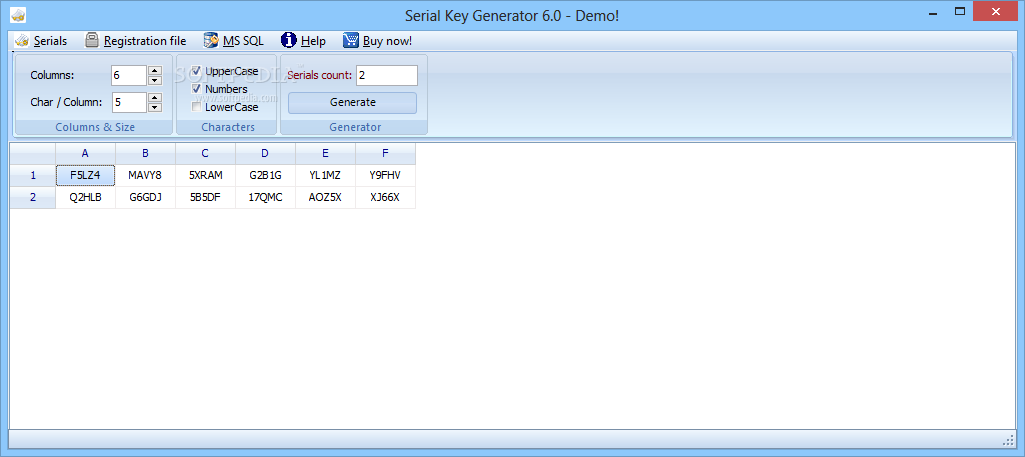The height and width of the screenshot is (457, 1025).
Task: Click cell G2B1G
Action: coord(265,175)
